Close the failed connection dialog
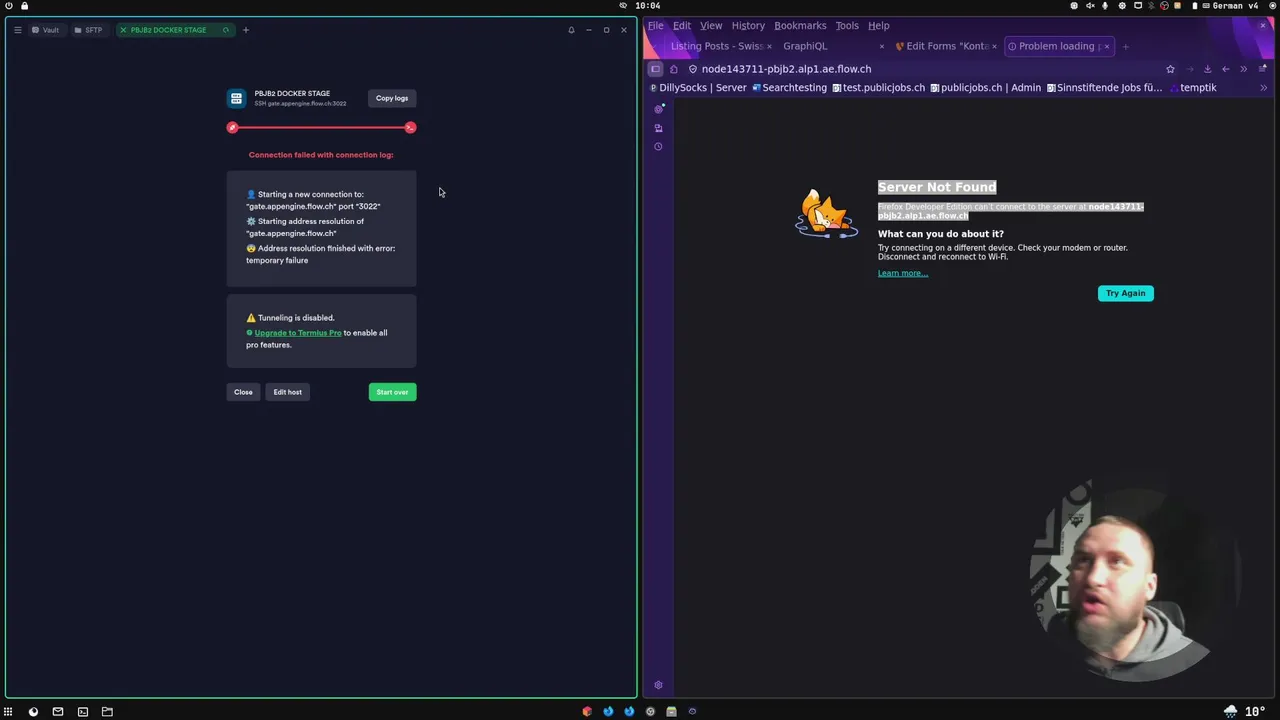The image size is (1280, 720). coord(243,392)
